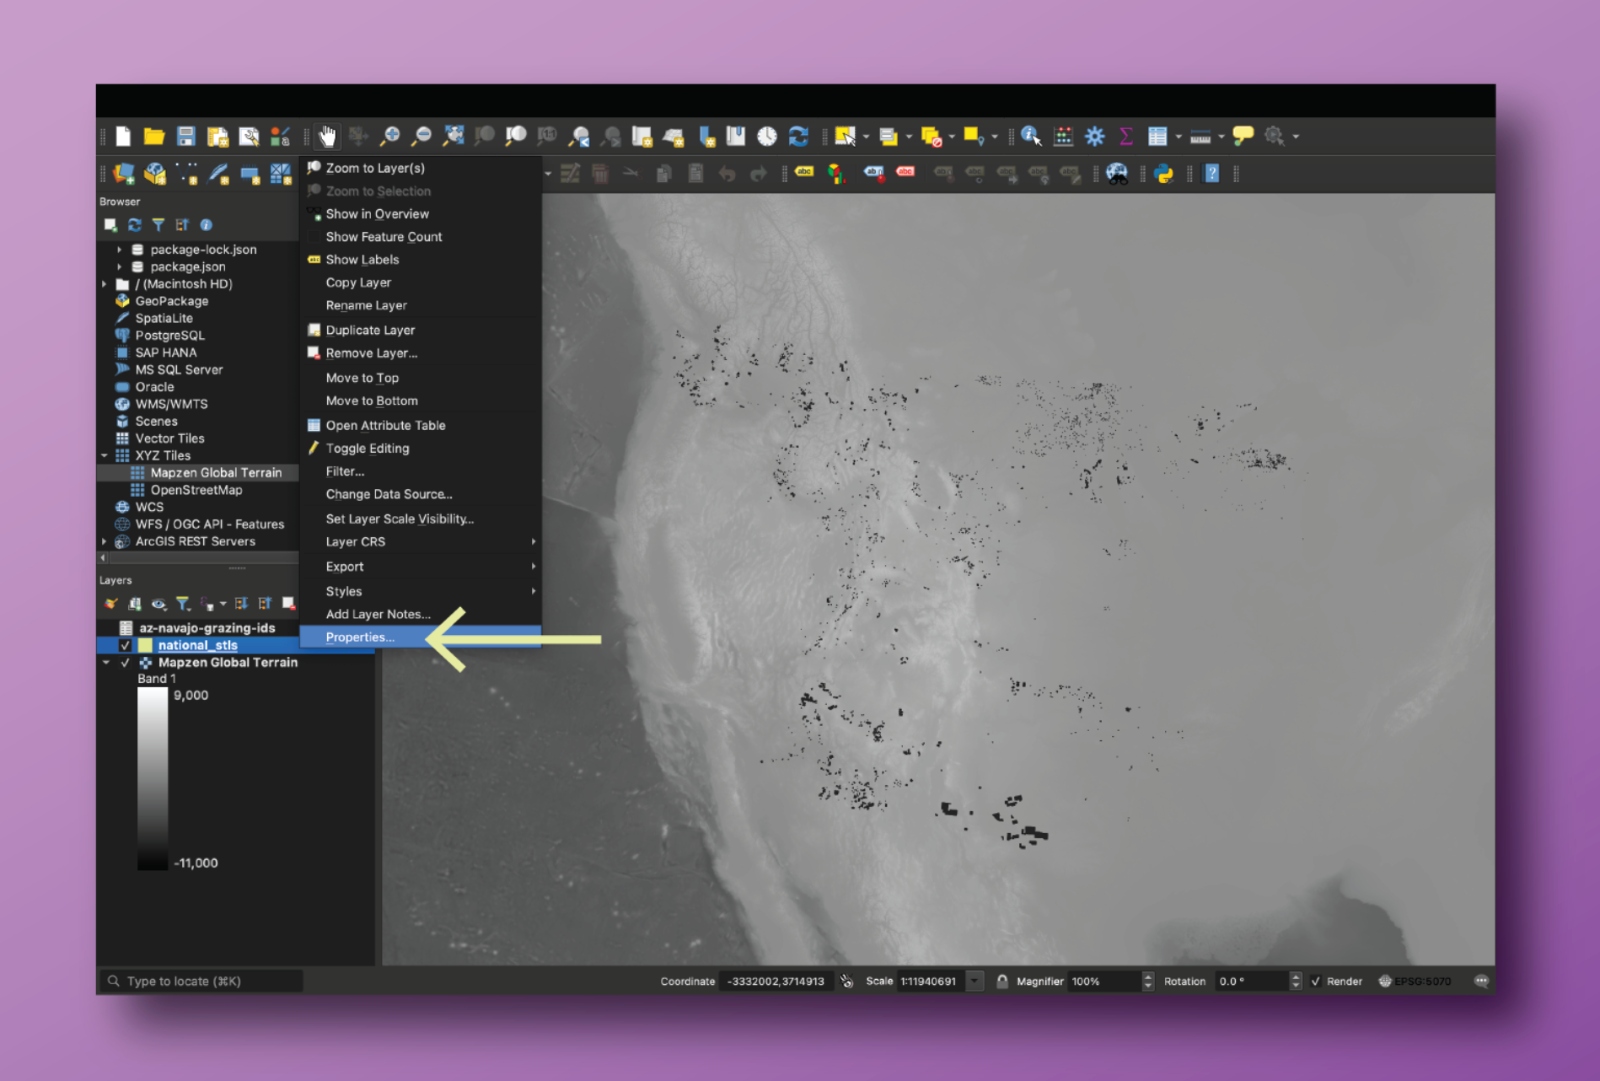Viewport: 1600px width, 1081px height.
Task: Open the Statistical Summary sigma icon
Action: (1126, 136)
